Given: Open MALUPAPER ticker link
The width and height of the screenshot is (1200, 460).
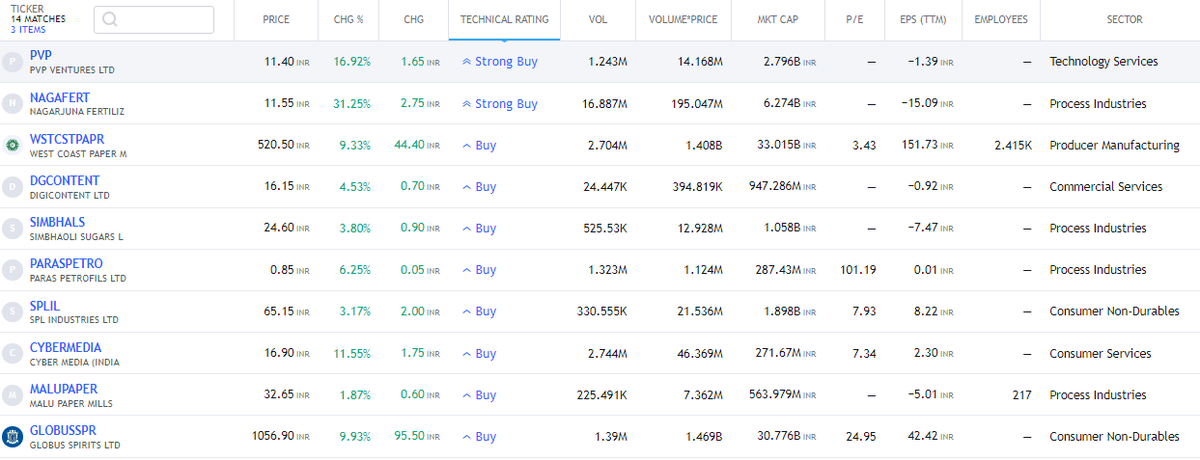Looking at the screenshot, I should click(x=64, y=389).
